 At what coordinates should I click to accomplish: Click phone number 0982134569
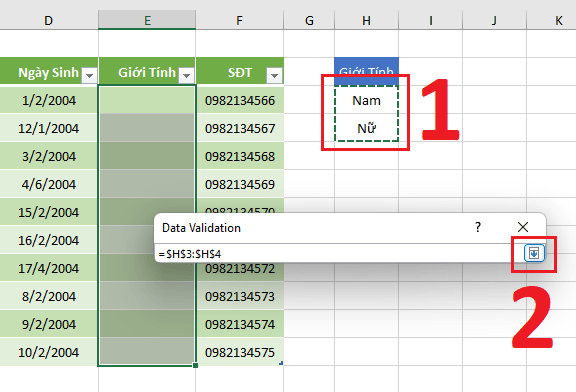(x=240, y=184)
